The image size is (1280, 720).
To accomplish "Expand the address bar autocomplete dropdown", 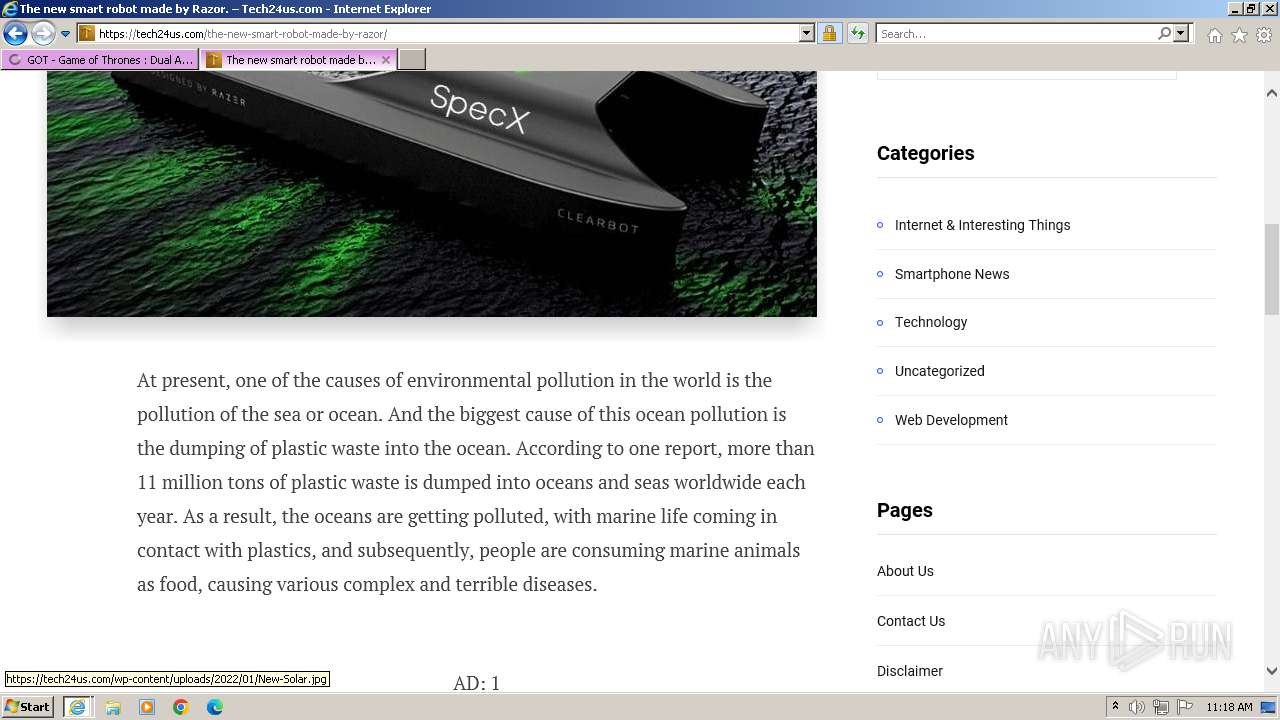I will click(807, 33).
